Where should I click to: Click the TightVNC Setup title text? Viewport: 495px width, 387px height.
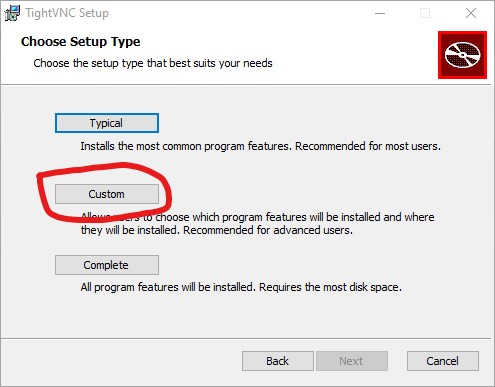coord(67,13)
